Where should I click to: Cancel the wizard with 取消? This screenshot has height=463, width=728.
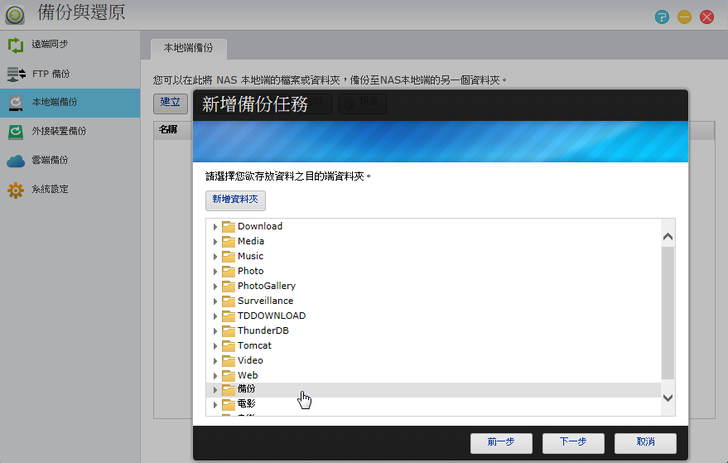click(645, 443)
